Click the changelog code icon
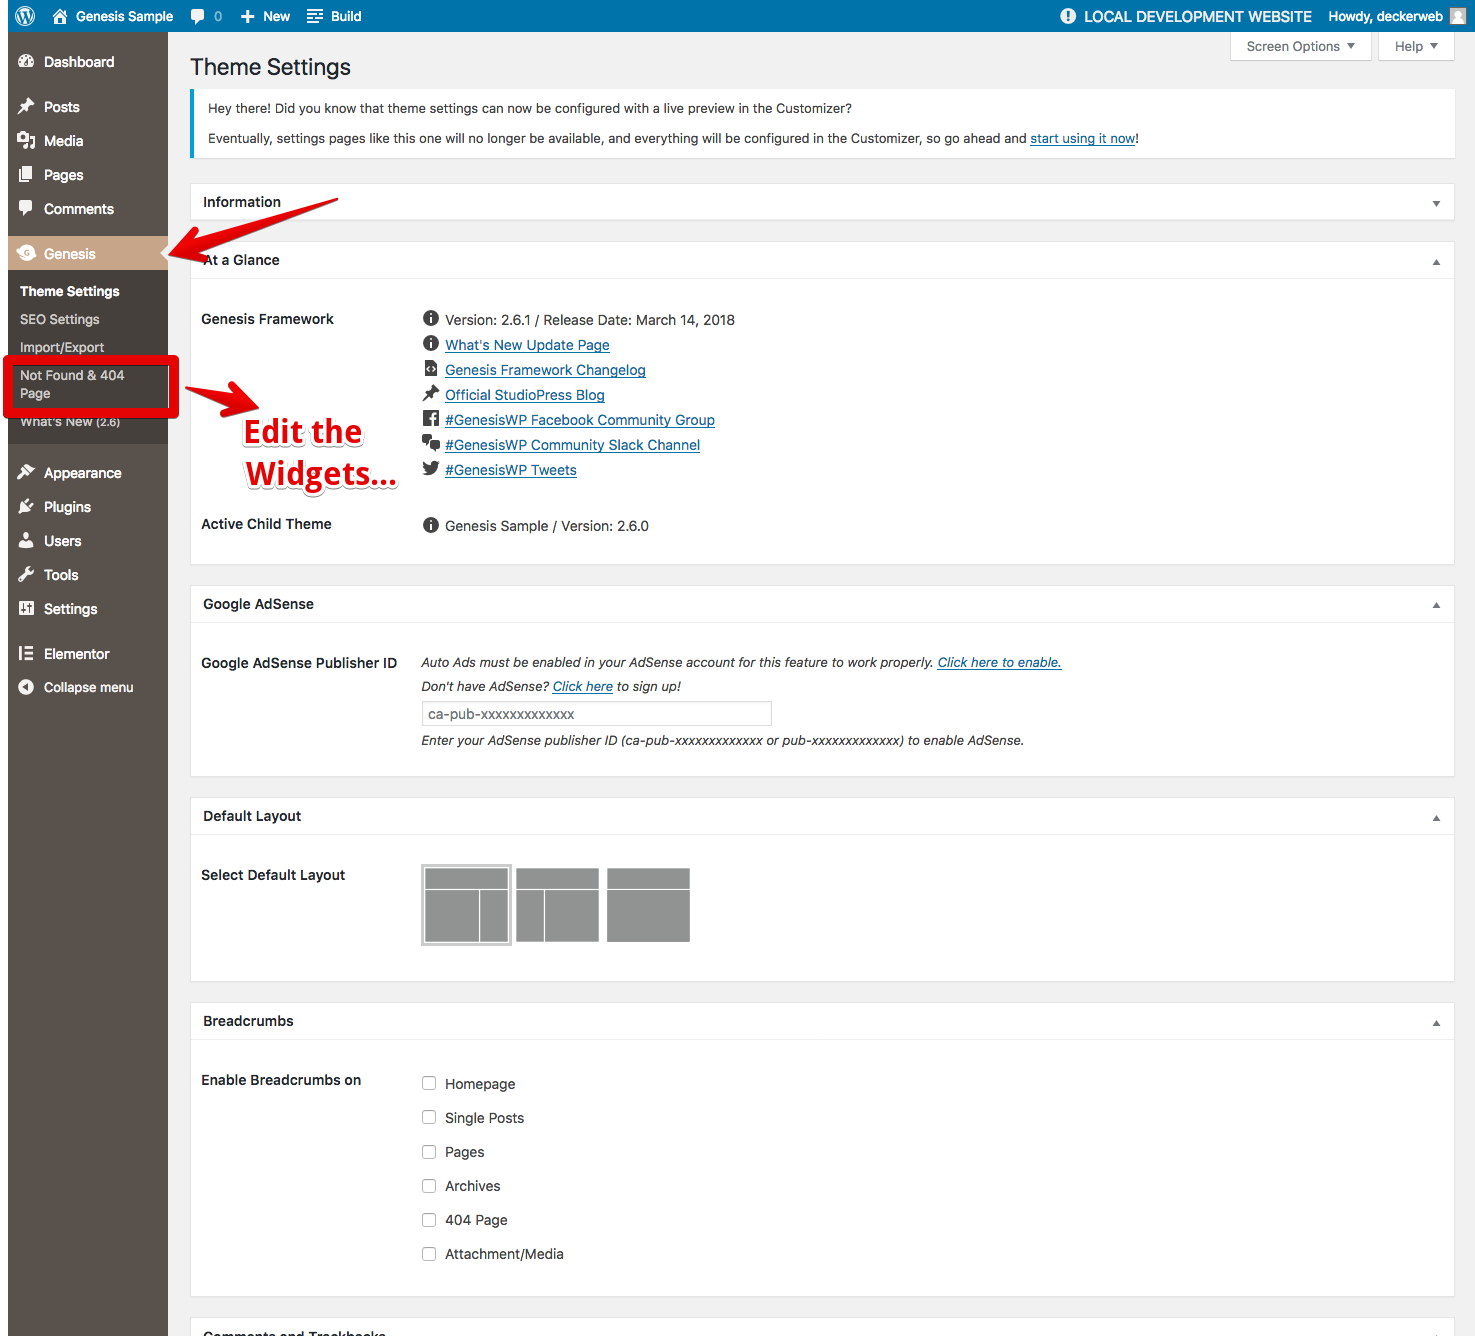 tap(431, 368)
